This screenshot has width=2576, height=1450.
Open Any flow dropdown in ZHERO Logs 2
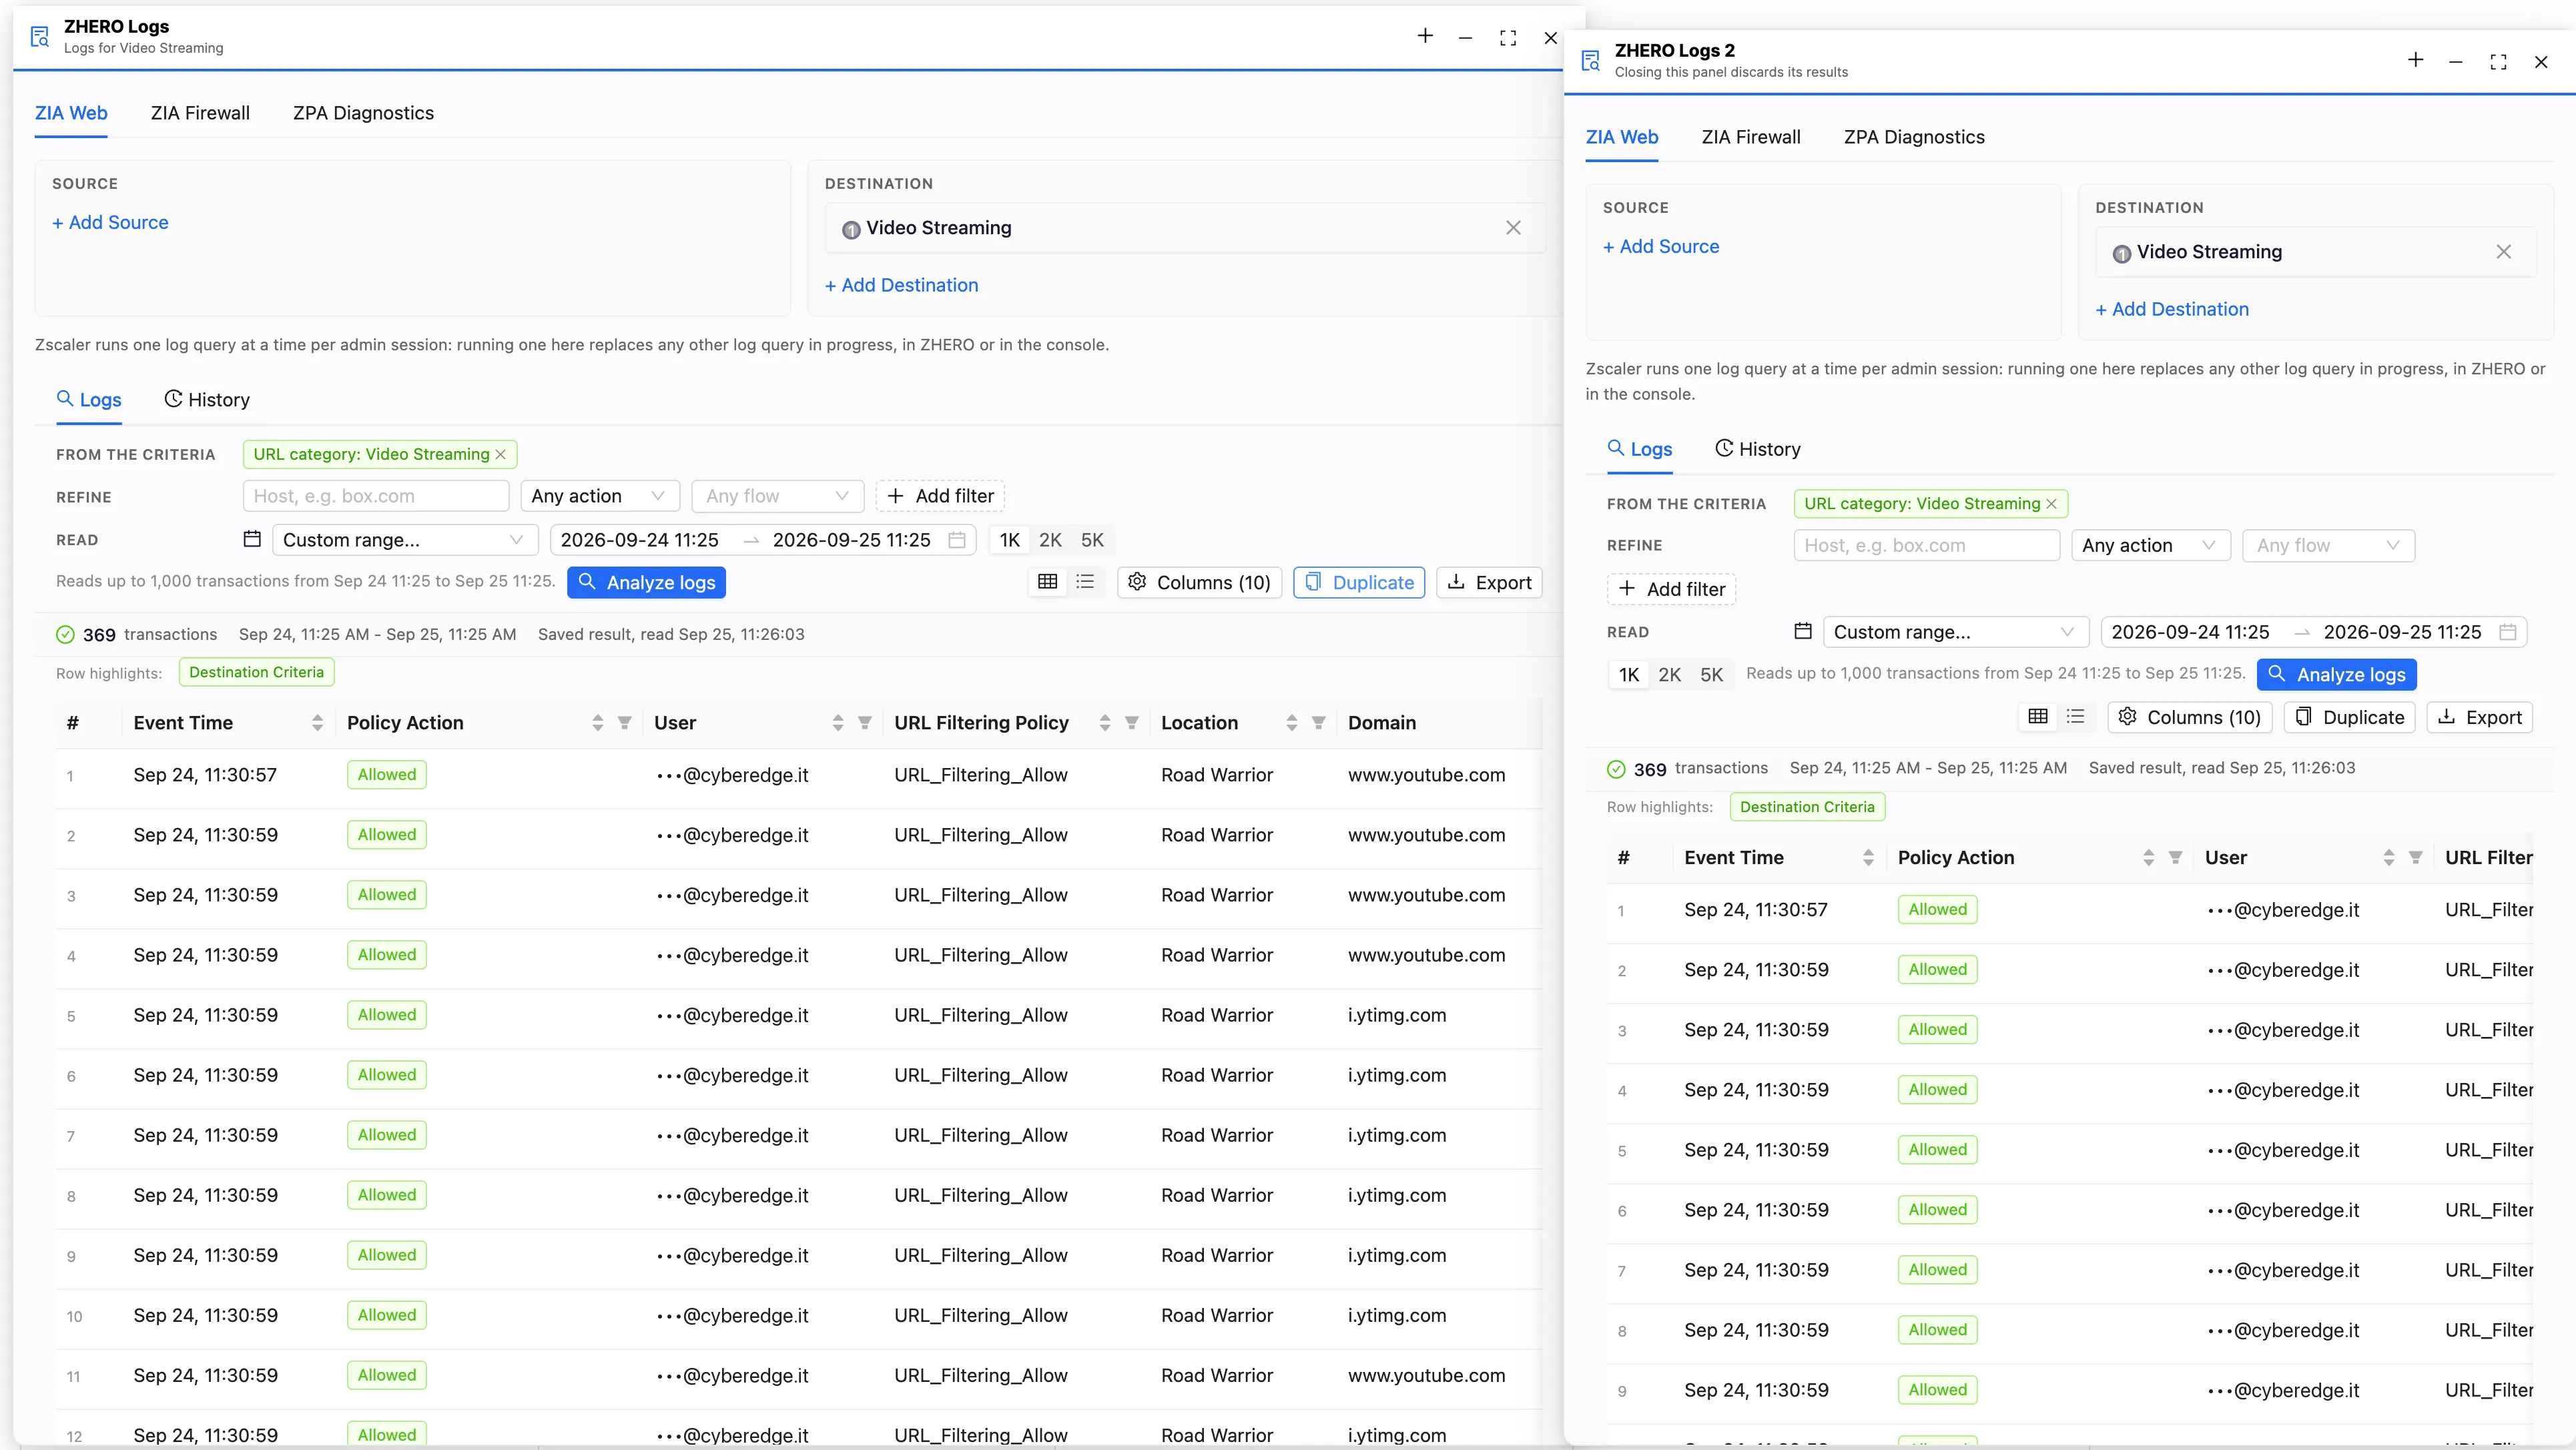tap(2328, 545)
